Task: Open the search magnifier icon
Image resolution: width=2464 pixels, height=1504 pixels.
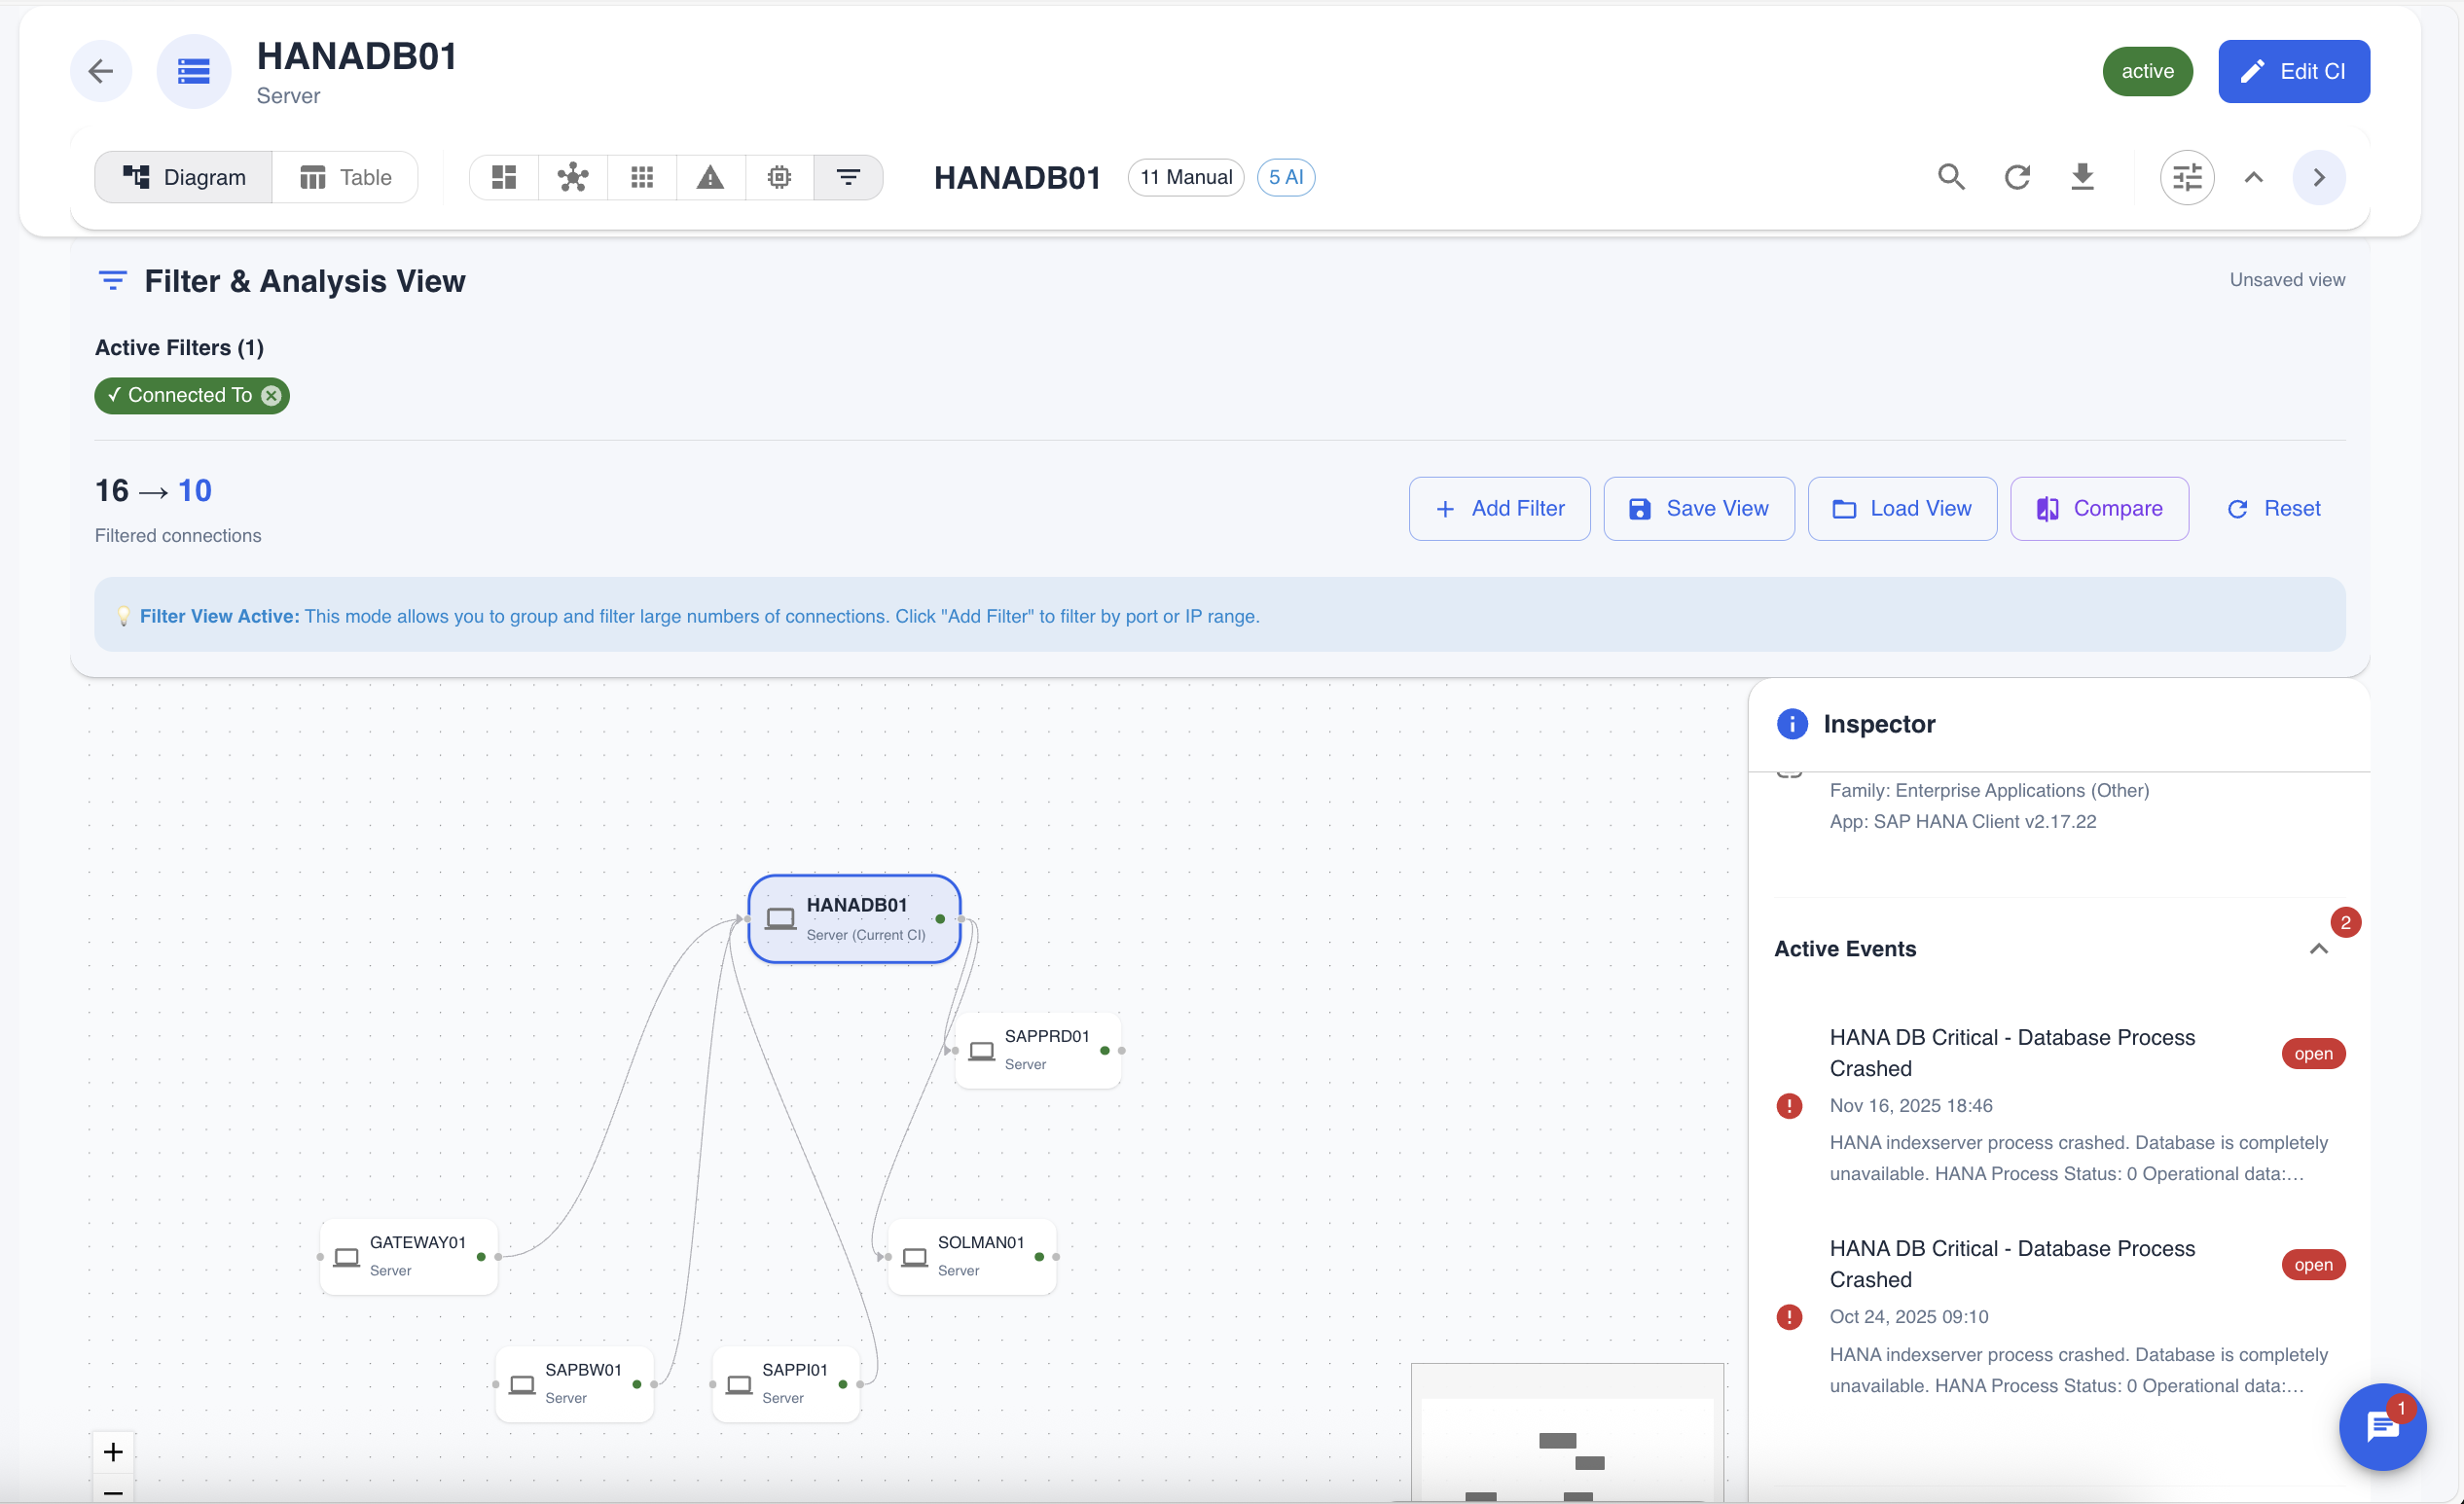Action: coord(1950,177)
